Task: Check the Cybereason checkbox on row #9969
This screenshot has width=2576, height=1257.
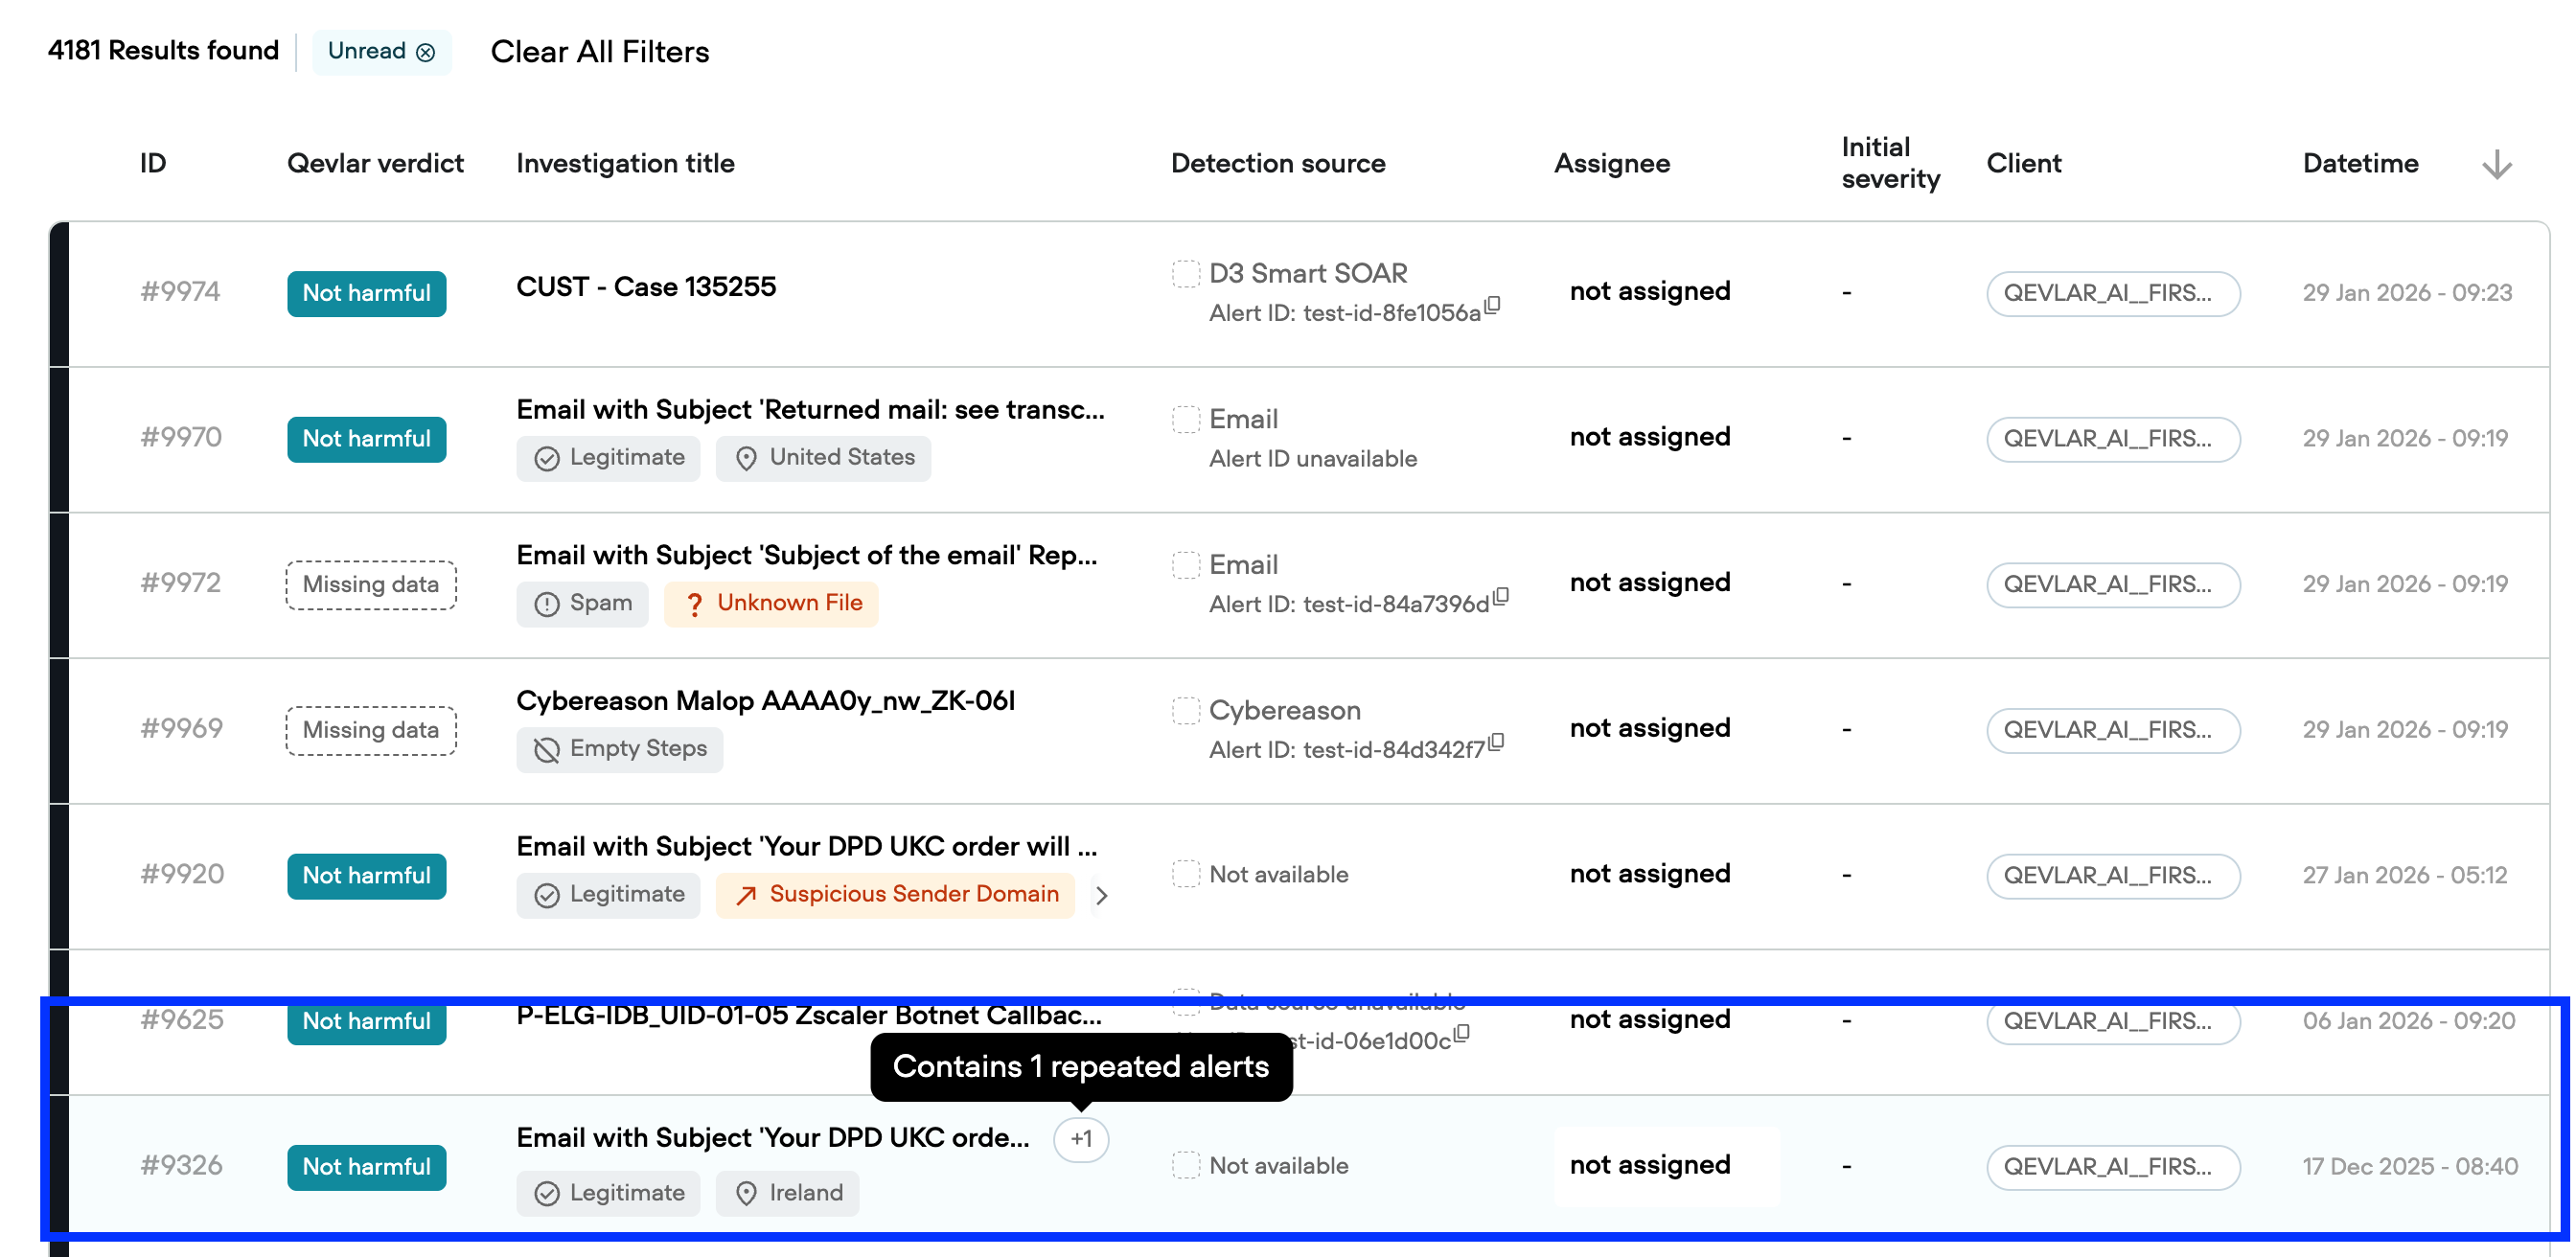Action: (1185, 710)
